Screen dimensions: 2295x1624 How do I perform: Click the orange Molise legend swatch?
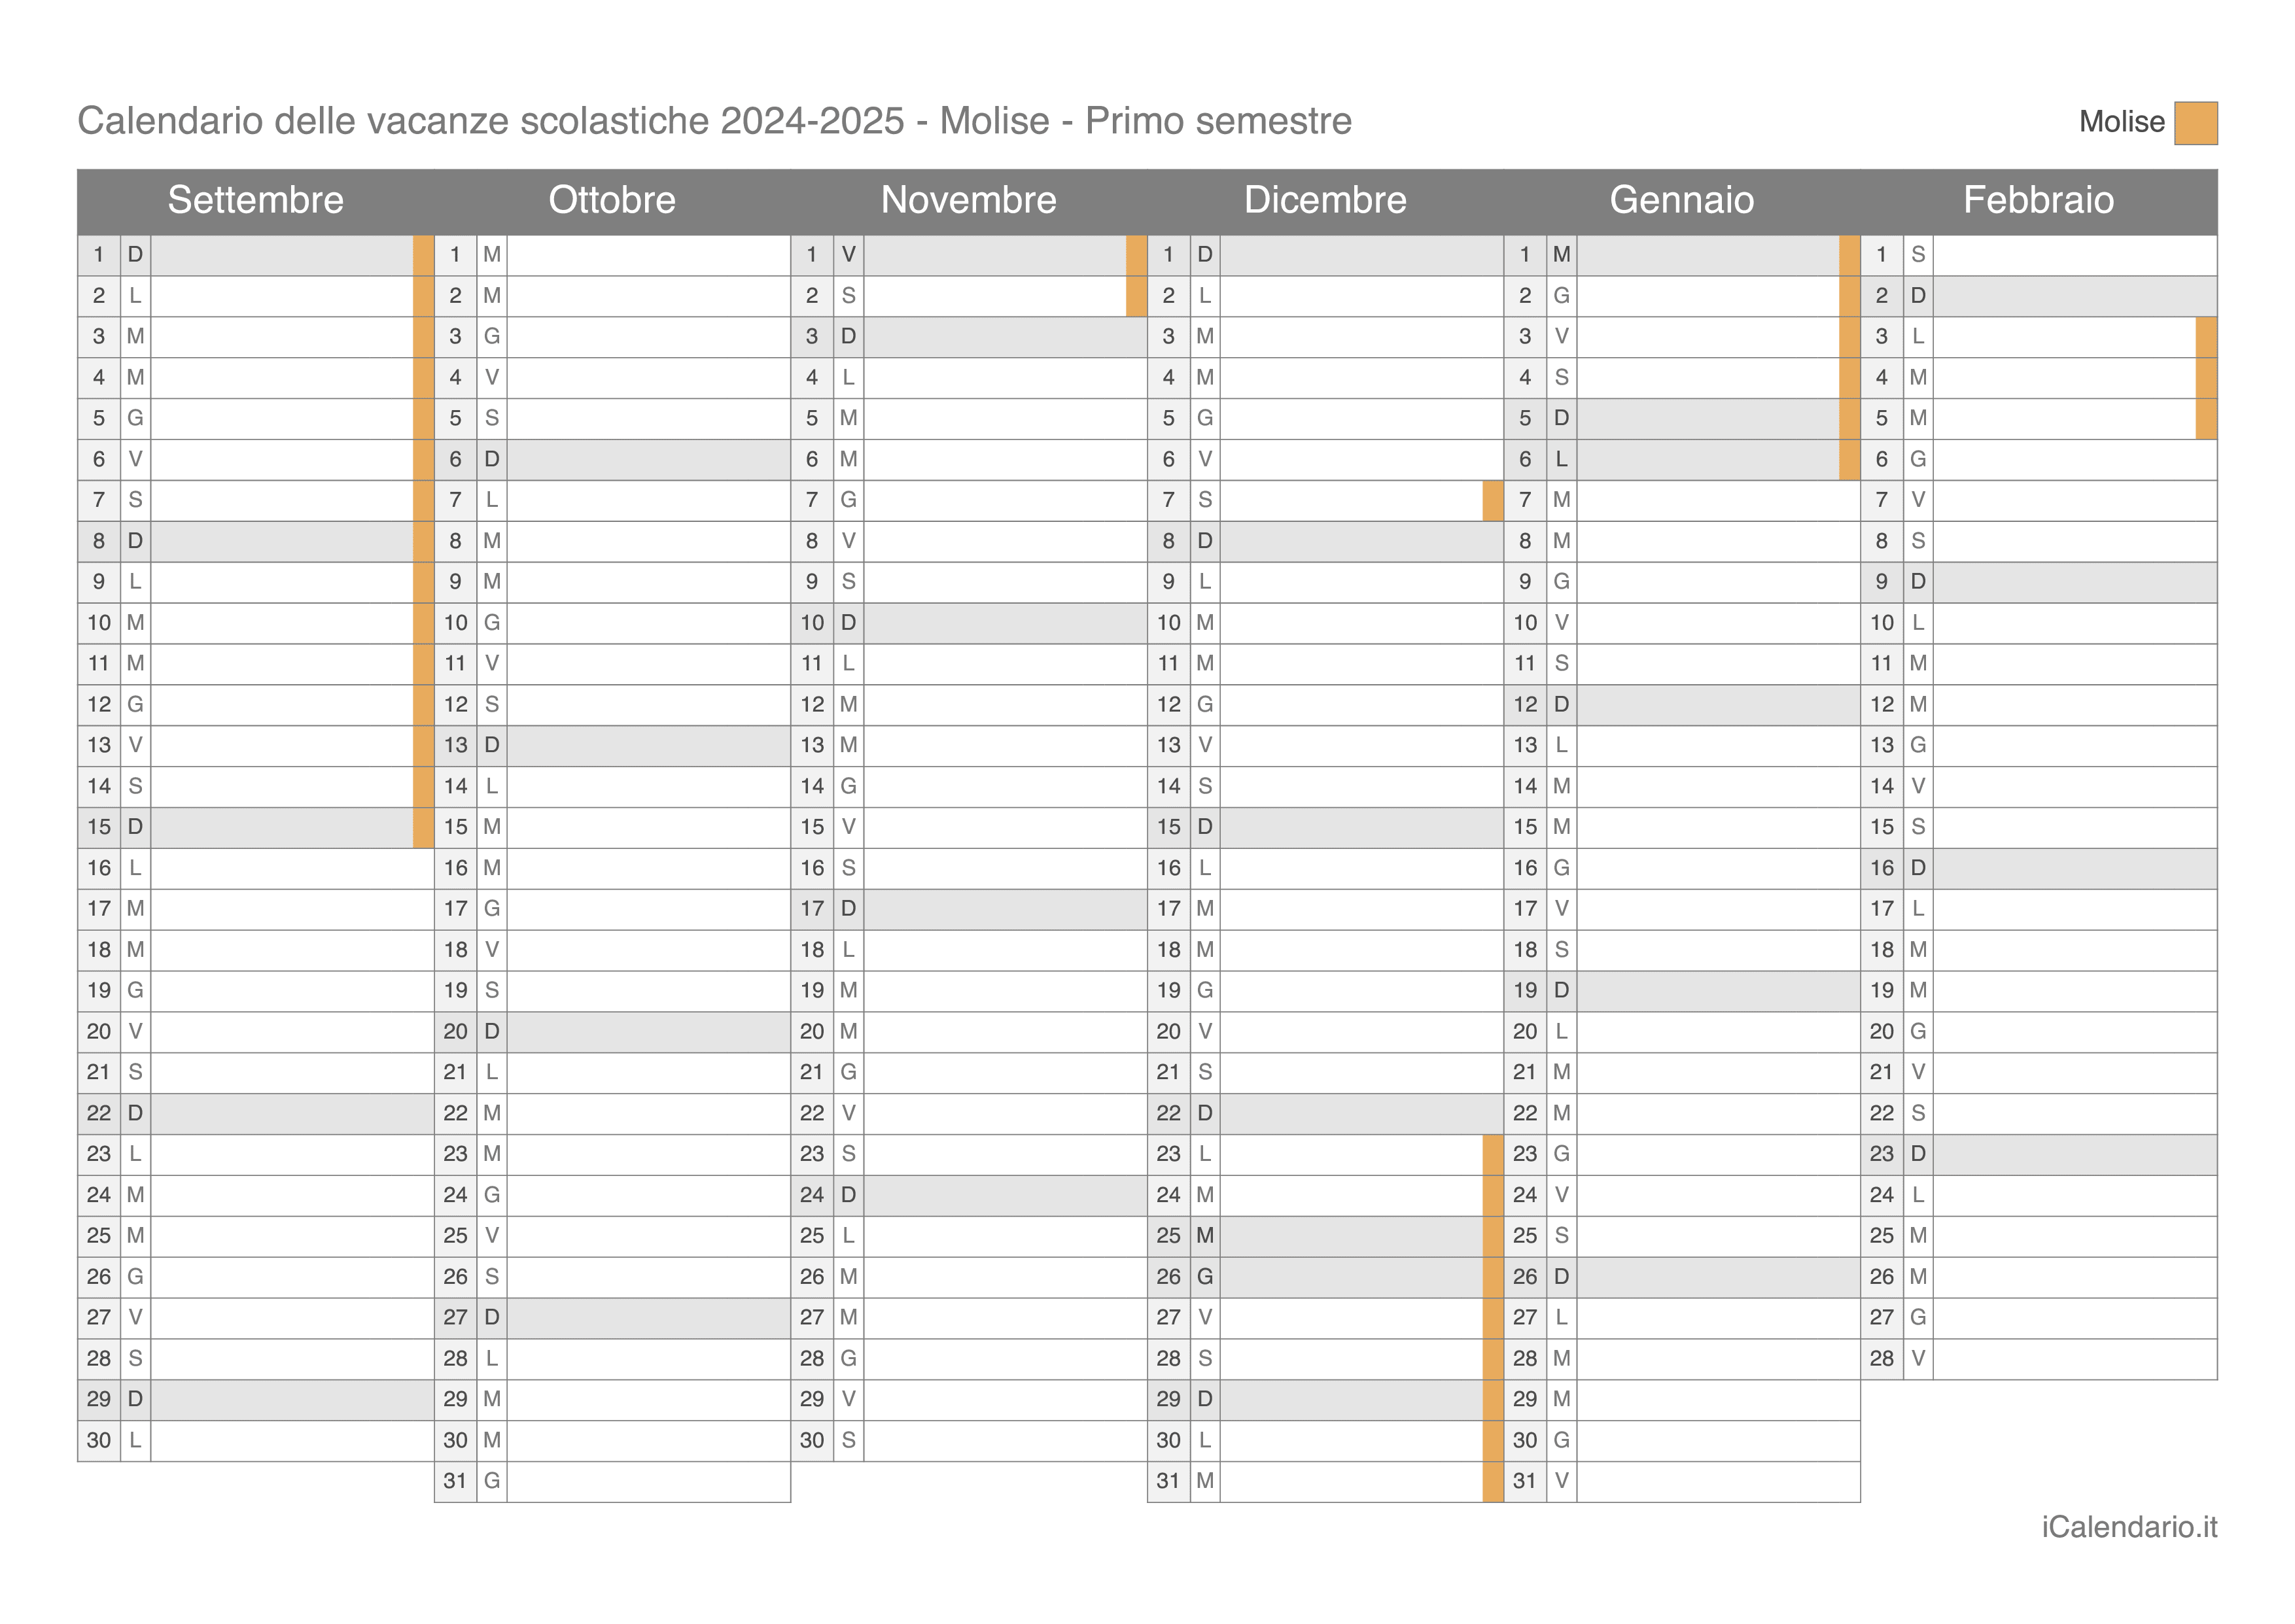[x=2195, y=123]
